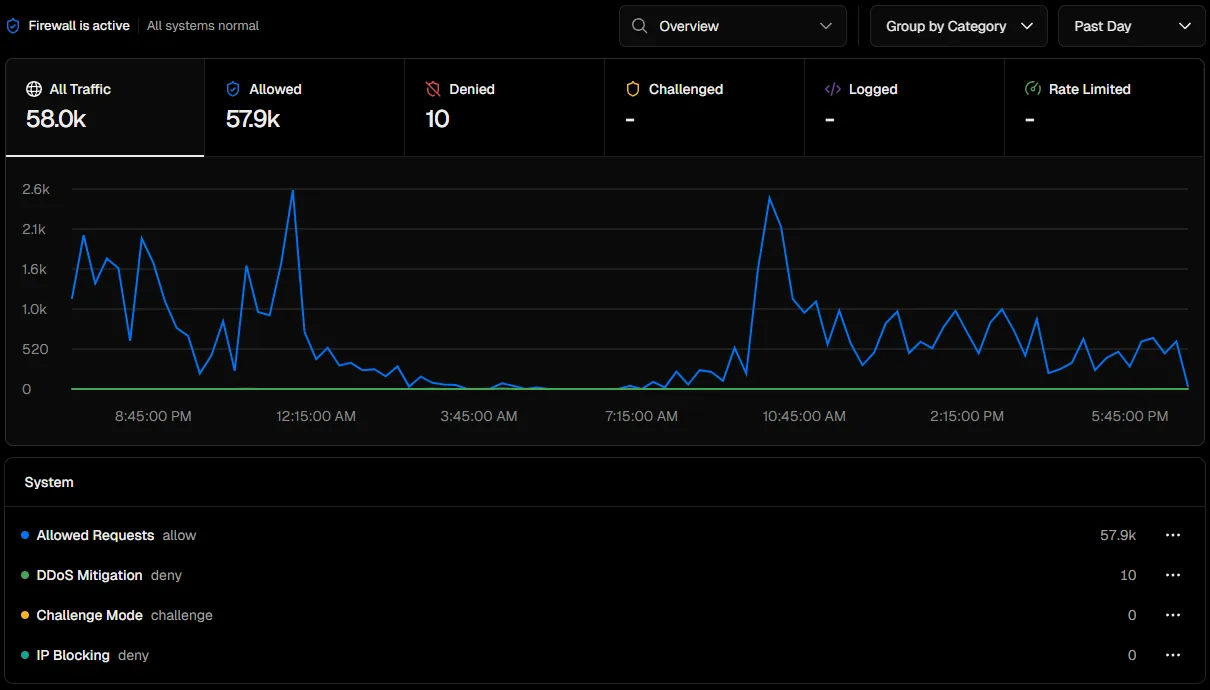The image size is (1210, 690).
Task: Click the 1.0k y-axis label
Action: pyautogui.click(x=35, y=309)
